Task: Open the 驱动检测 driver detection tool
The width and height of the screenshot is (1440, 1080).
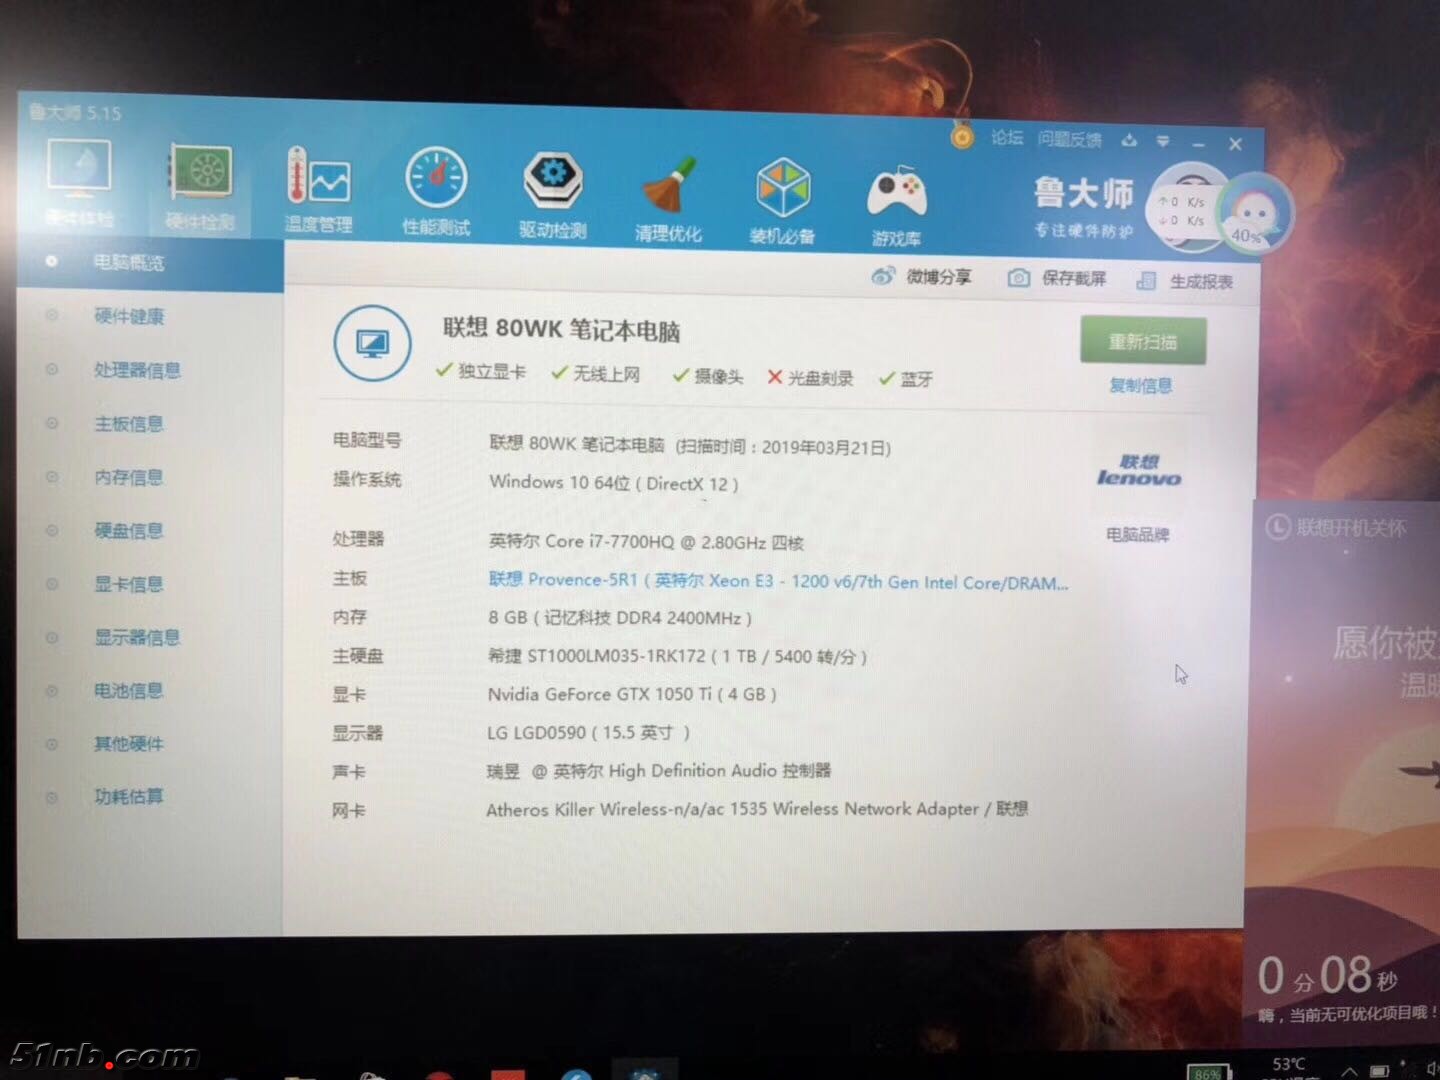Action: [552, 194]
